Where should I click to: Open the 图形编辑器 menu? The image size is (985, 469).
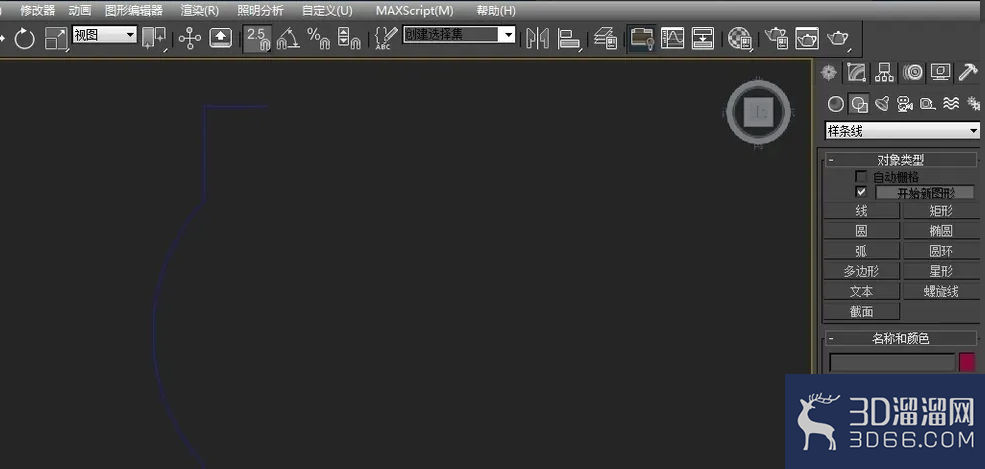[x=134, y=11]
